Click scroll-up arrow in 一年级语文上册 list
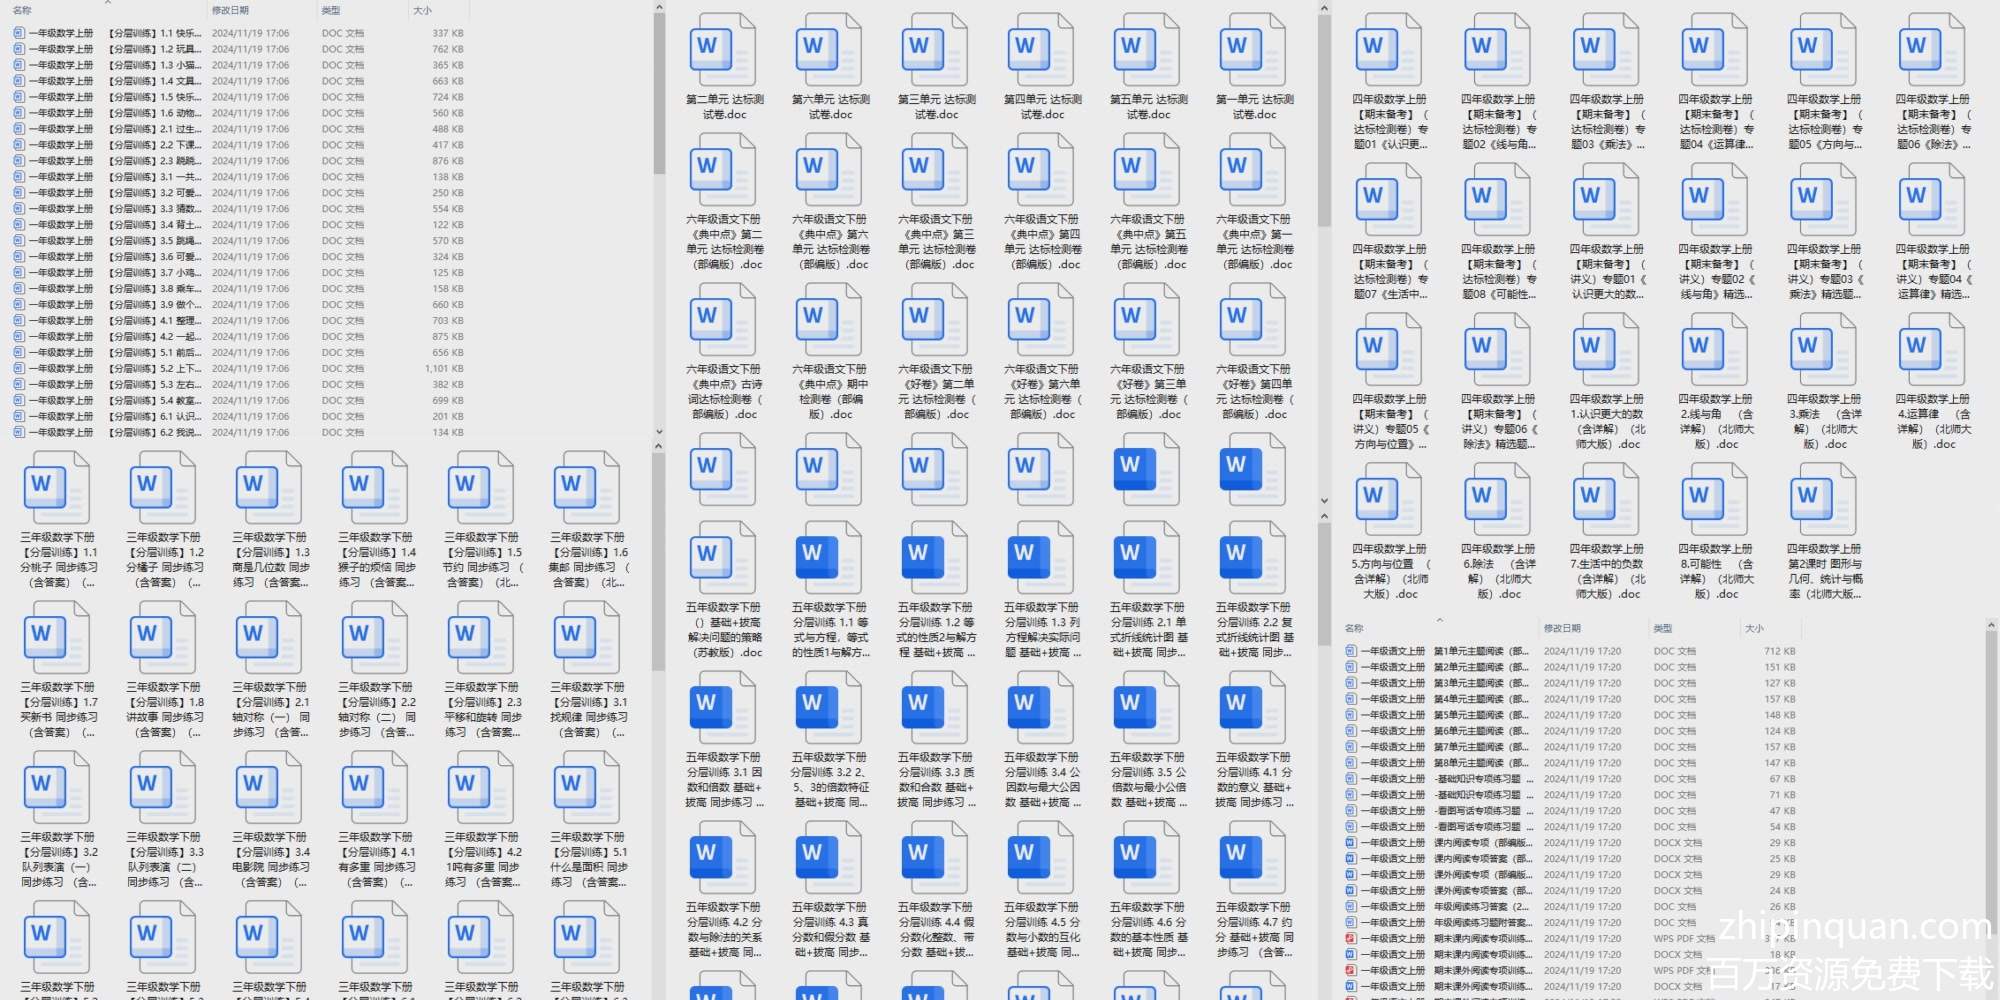The image size is (2000, 1000). tap(1990, 626)
